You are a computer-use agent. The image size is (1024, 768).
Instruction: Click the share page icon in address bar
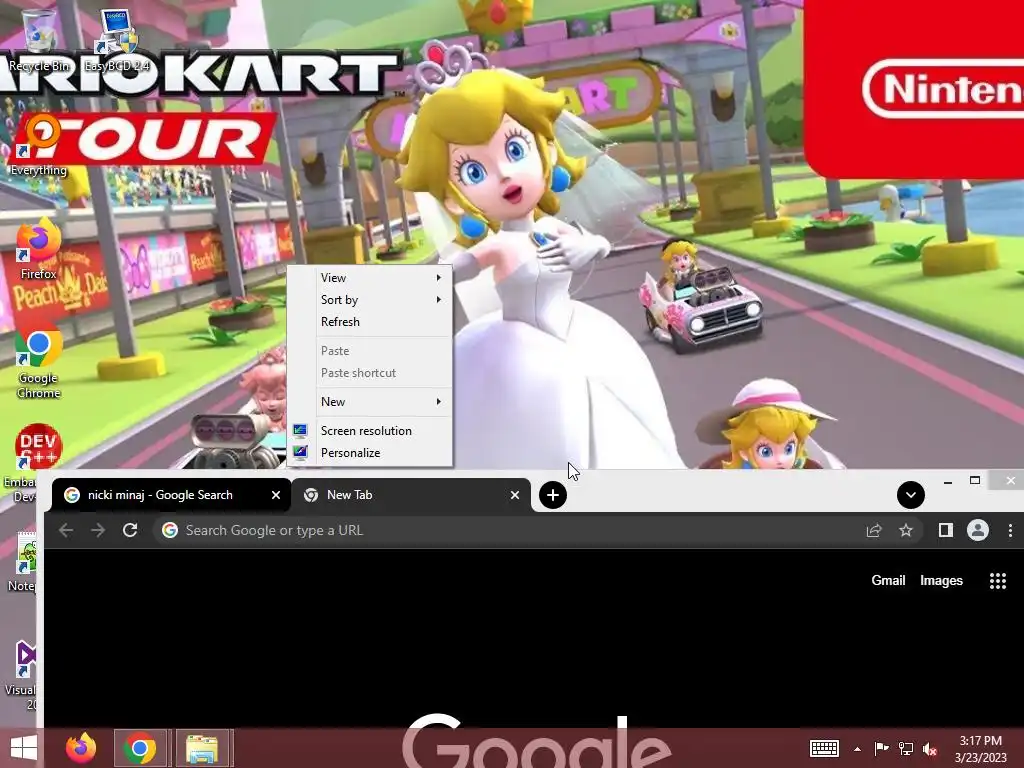pos(874,530)
